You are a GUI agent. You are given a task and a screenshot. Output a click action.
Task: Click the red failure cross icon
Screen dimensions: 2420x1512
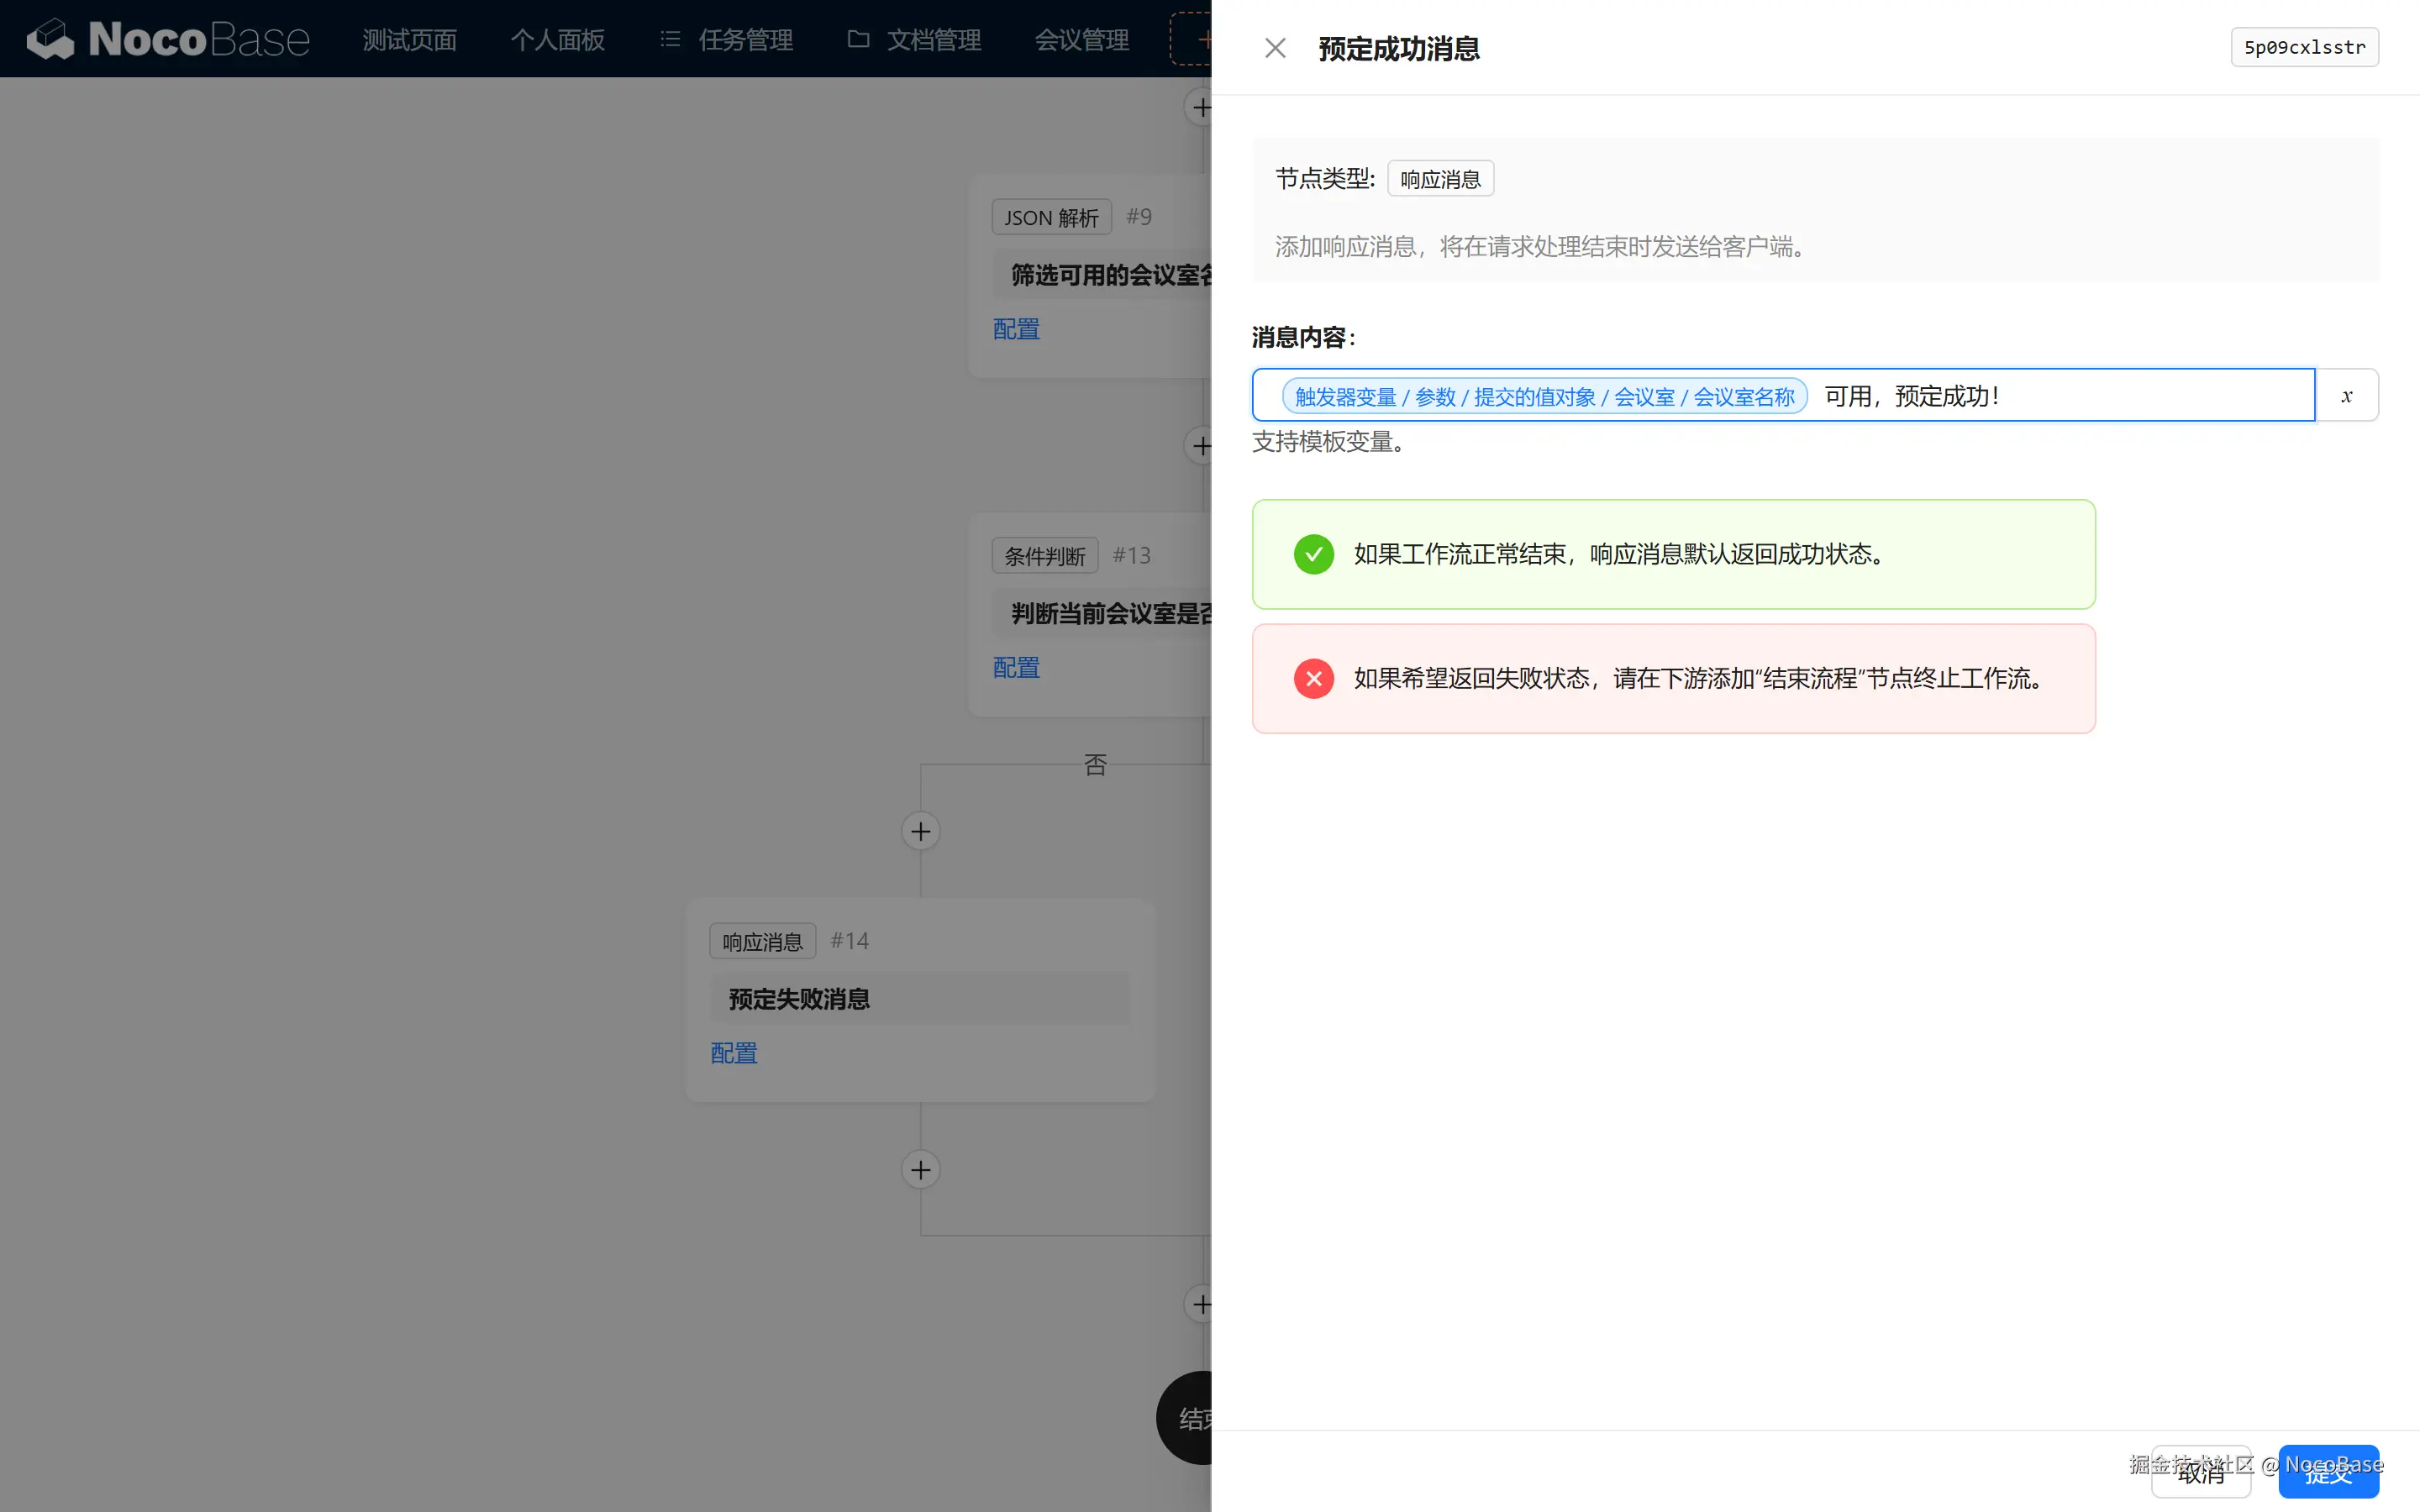pos(1313,679)
